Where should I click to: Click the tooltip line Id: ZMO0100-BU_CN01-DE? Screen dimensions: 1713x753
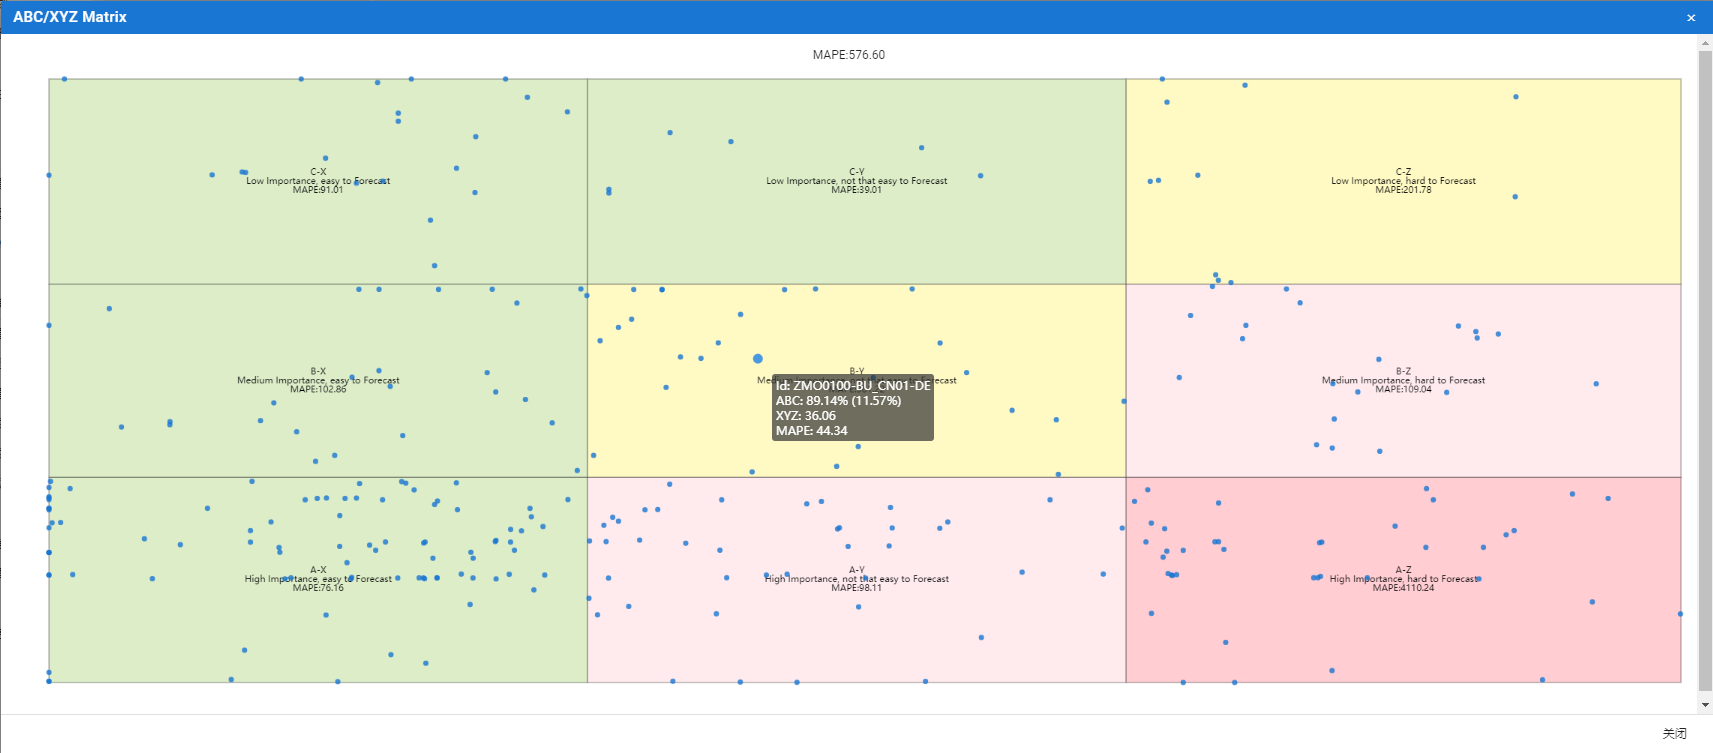point(853,385)
